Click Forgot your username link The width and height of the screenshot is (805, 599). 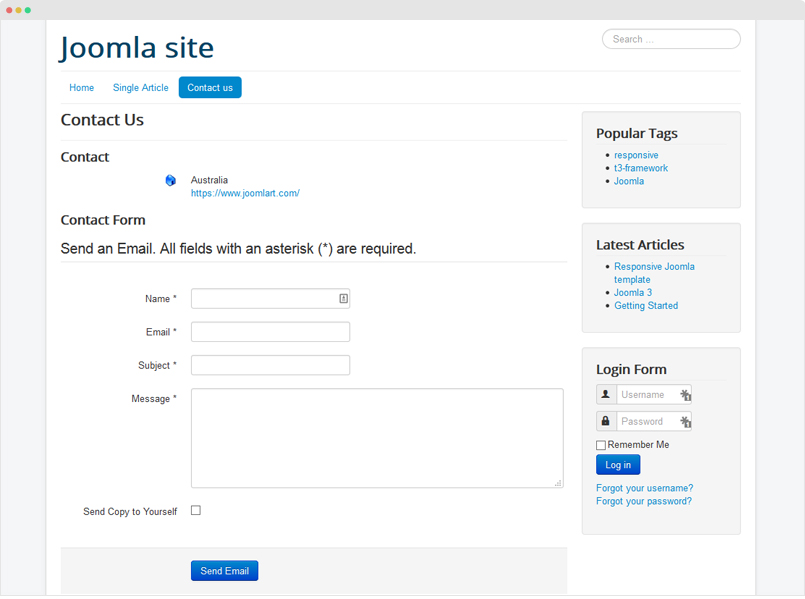tap(644, 488)
